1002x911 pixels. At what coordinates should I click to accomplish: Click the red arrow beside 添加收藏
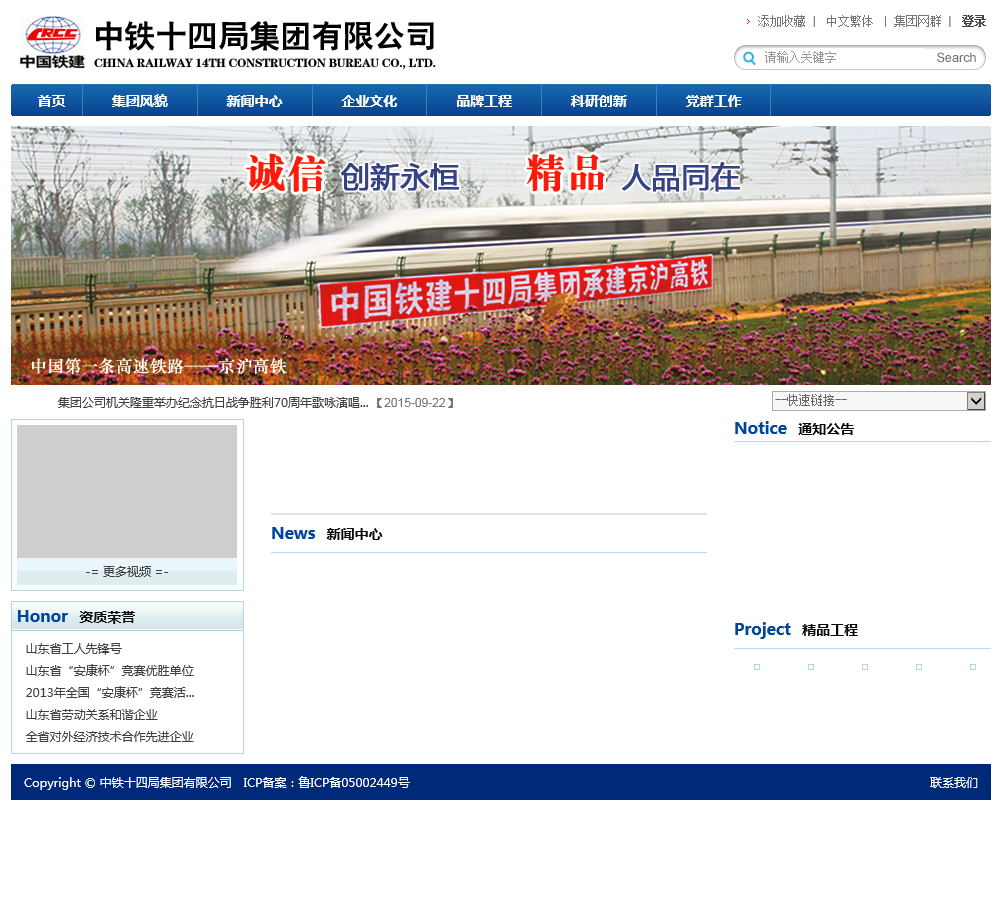pyautogui.click(x=748, y=22)
